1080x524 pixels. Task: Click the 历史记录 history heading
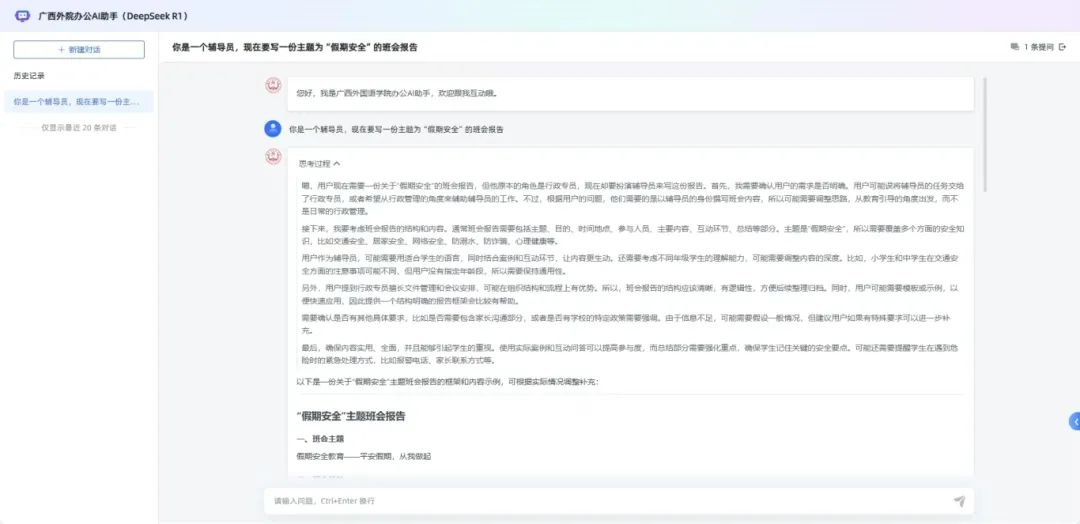pos(29,76)
